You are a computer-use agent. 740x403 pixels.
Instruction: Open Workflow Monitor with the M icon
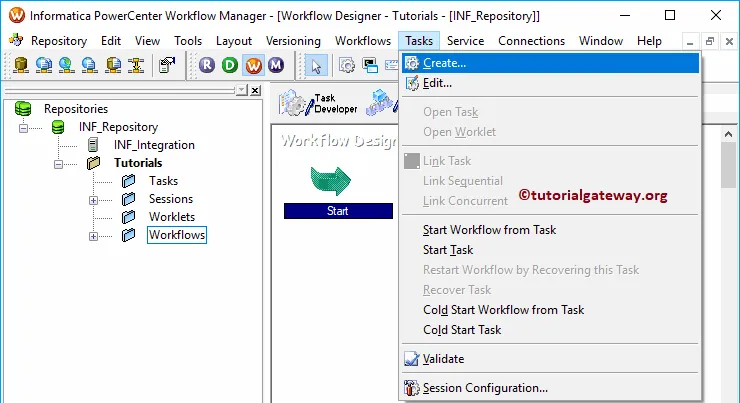coord(276,65)
